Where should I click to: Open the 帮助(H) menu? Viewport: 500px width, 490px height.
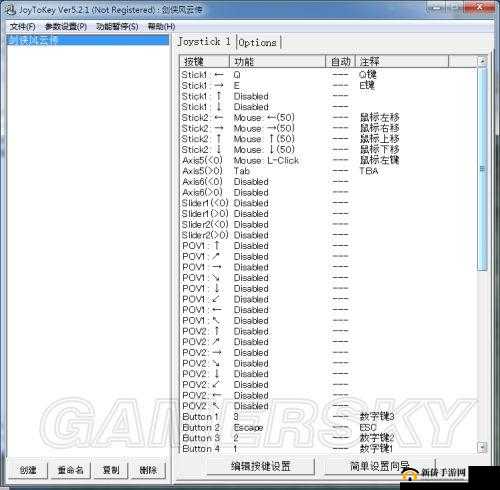click(x=161, y=27)
